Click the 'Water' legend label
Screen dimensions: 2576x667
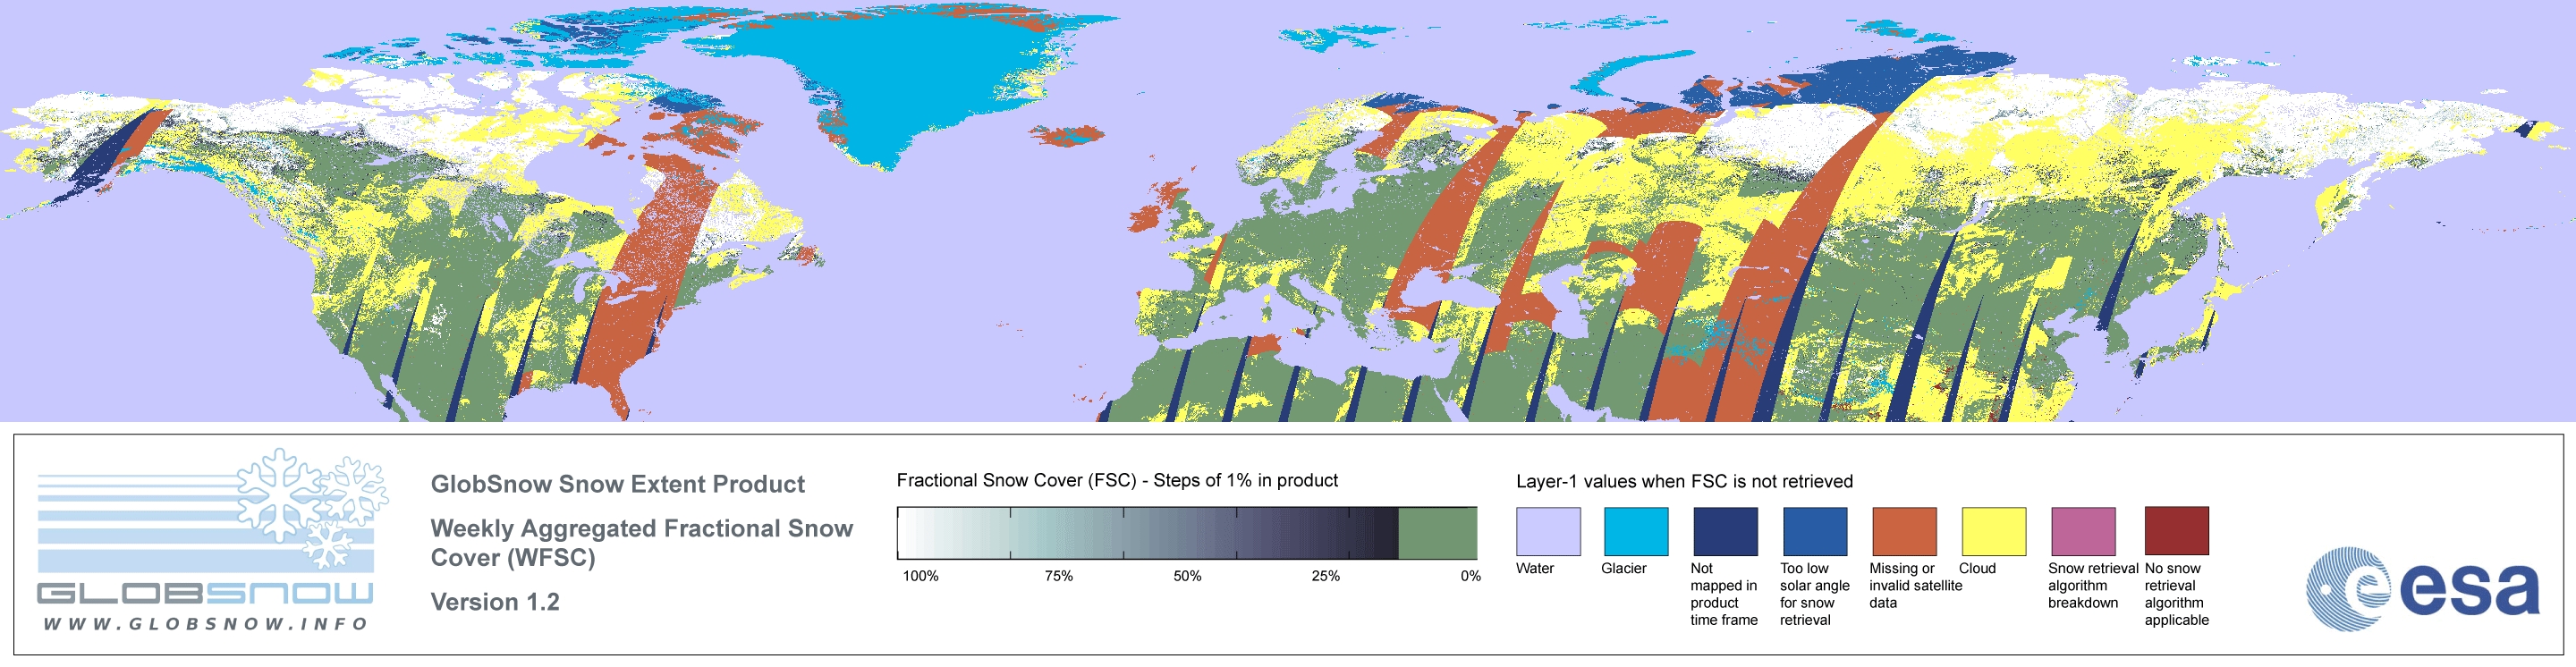tap(1535, 568)
